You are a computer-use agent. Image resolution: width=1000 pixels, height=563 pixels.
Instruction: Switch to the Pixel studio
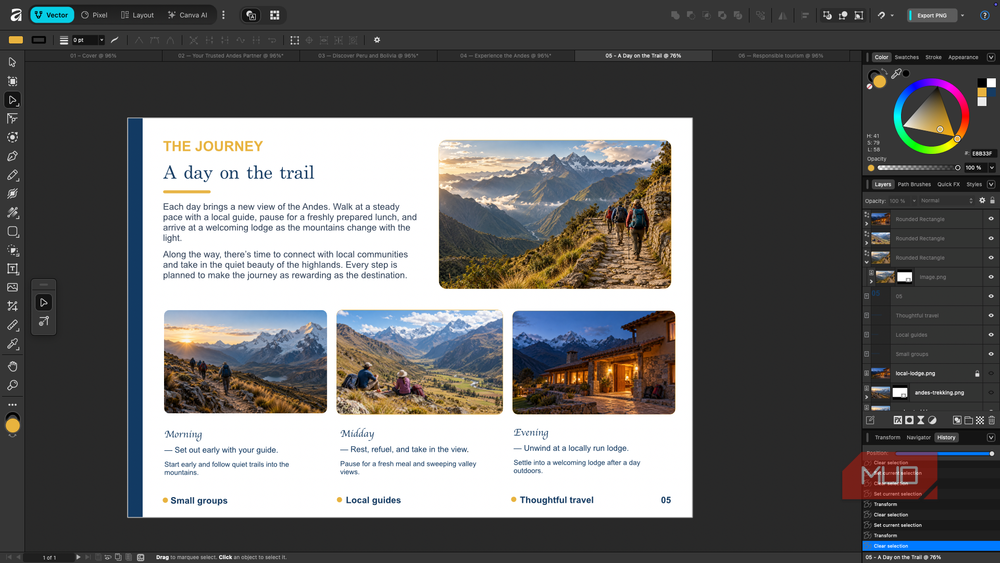94,15
